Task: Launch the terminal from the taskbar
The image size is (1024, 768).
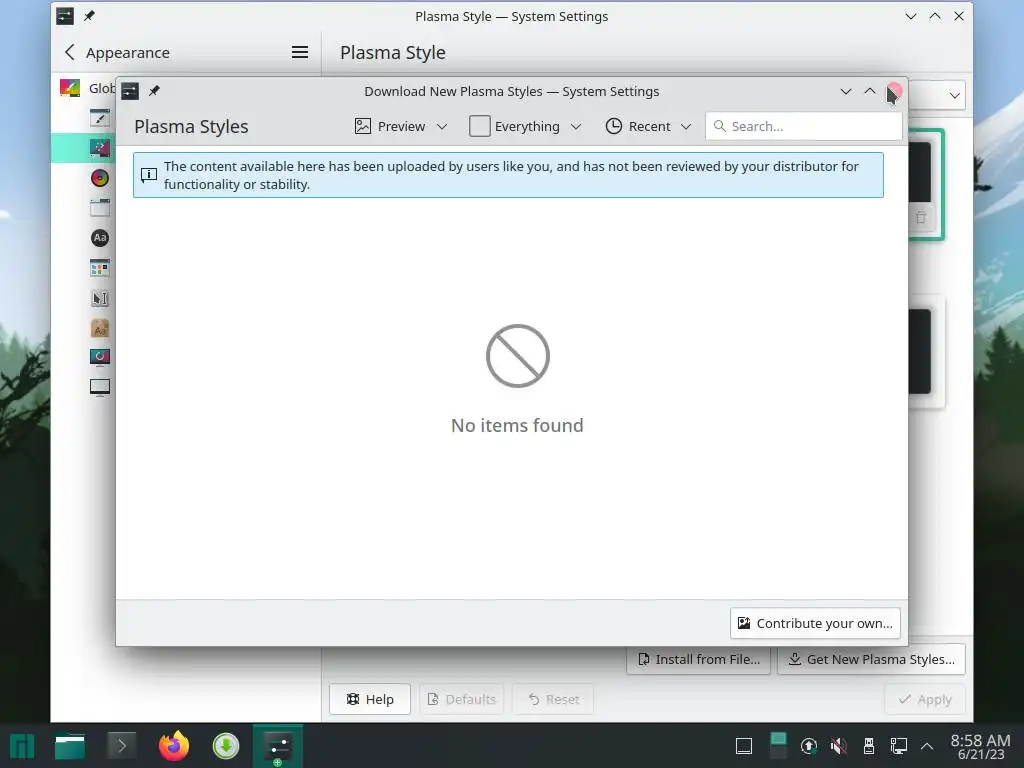Action: 121,746
